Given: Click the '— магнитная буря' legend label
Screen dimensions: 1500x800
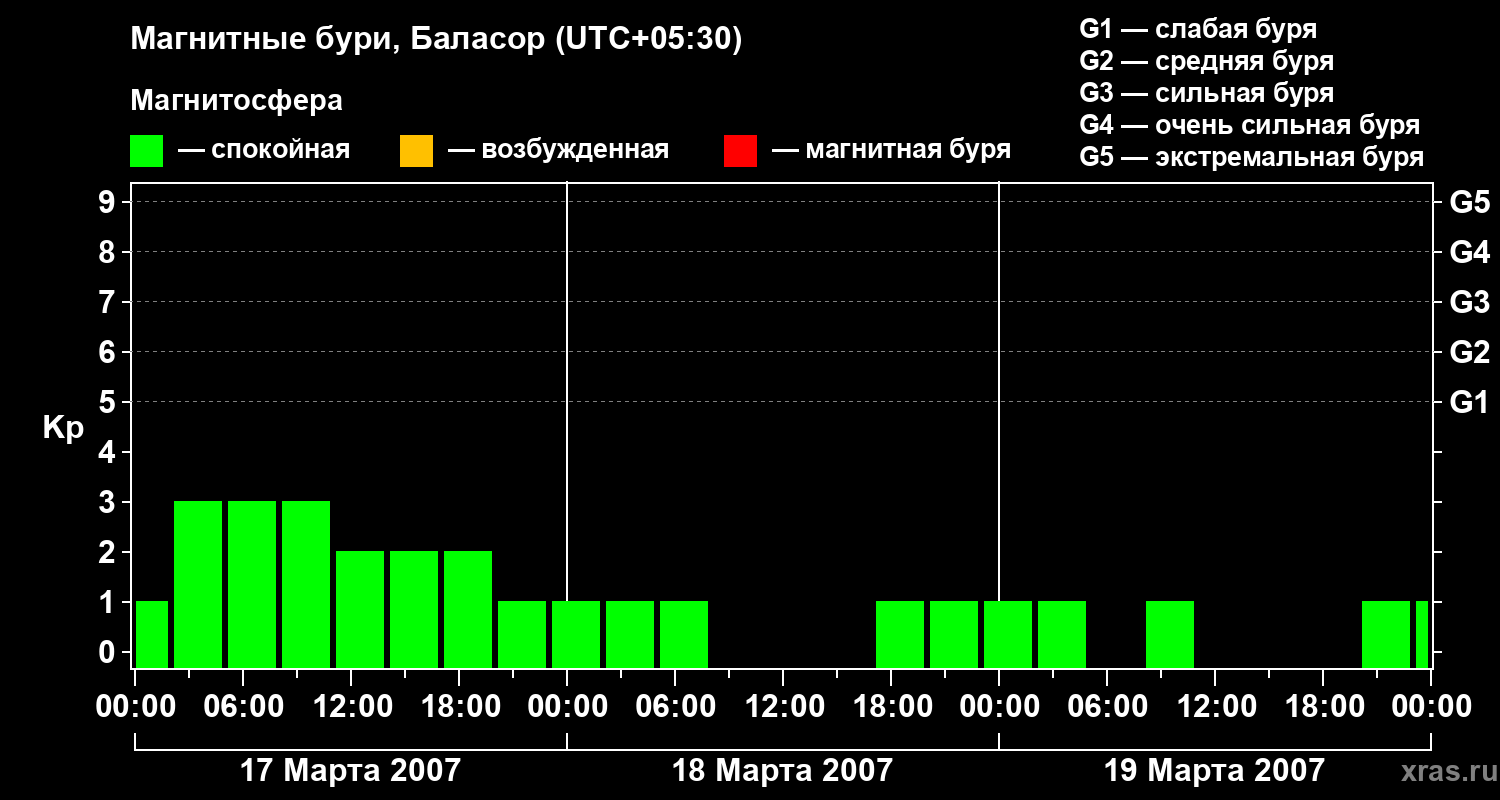Looking at the screenshot, I should click(x=891, y=150).
